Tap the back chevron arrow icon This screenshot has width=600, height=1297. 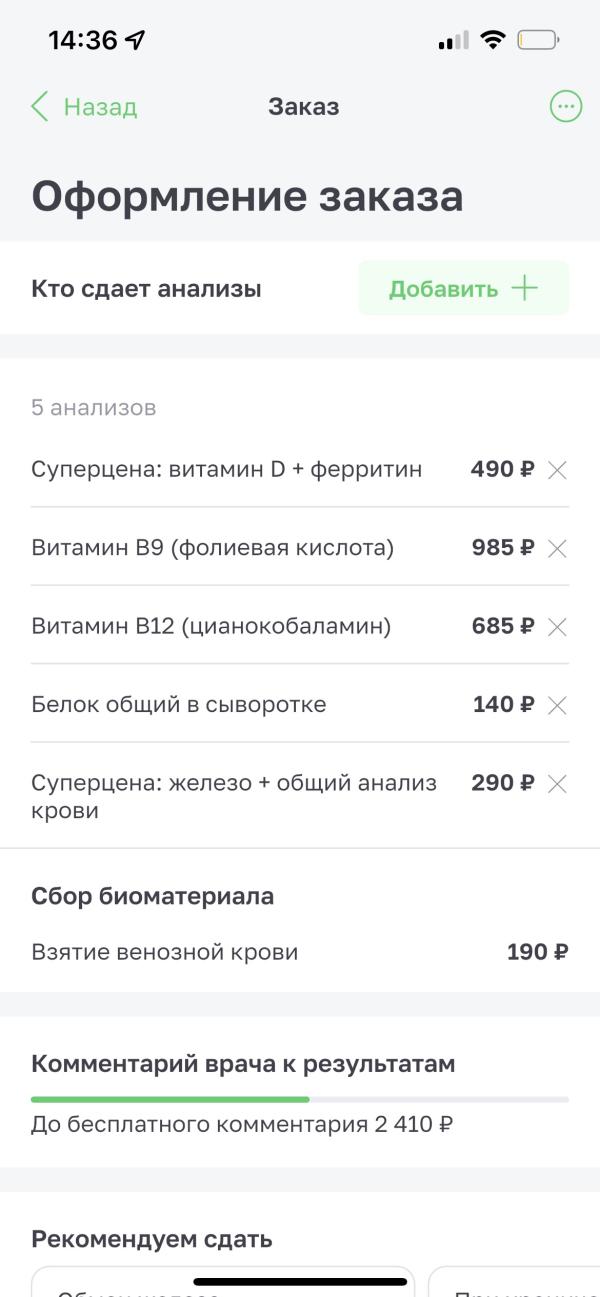(39, 107)
